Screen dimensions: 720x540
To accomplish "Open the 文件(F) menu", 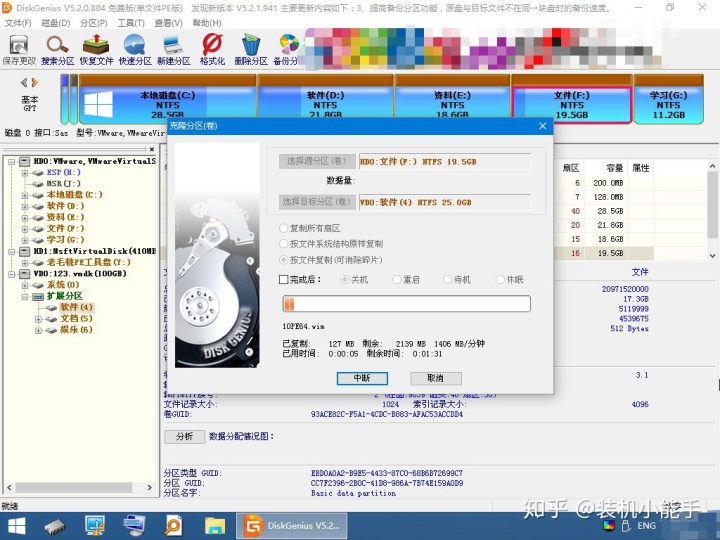I will [x=18, y=23].
